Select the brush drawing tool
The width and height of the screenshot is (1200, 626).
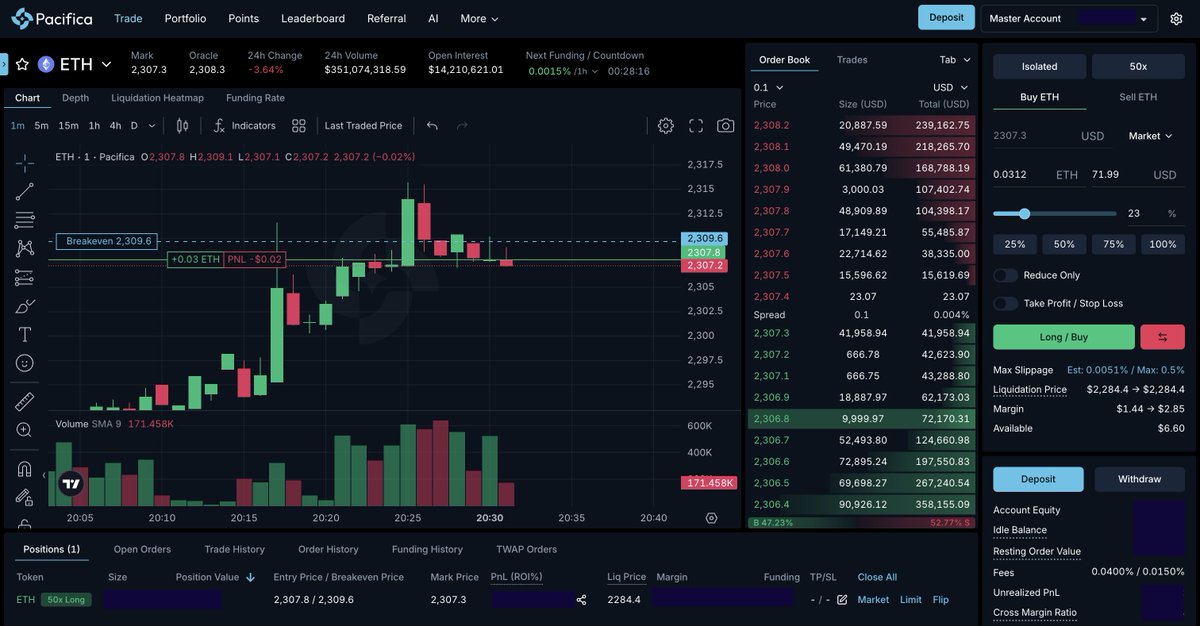24,306
